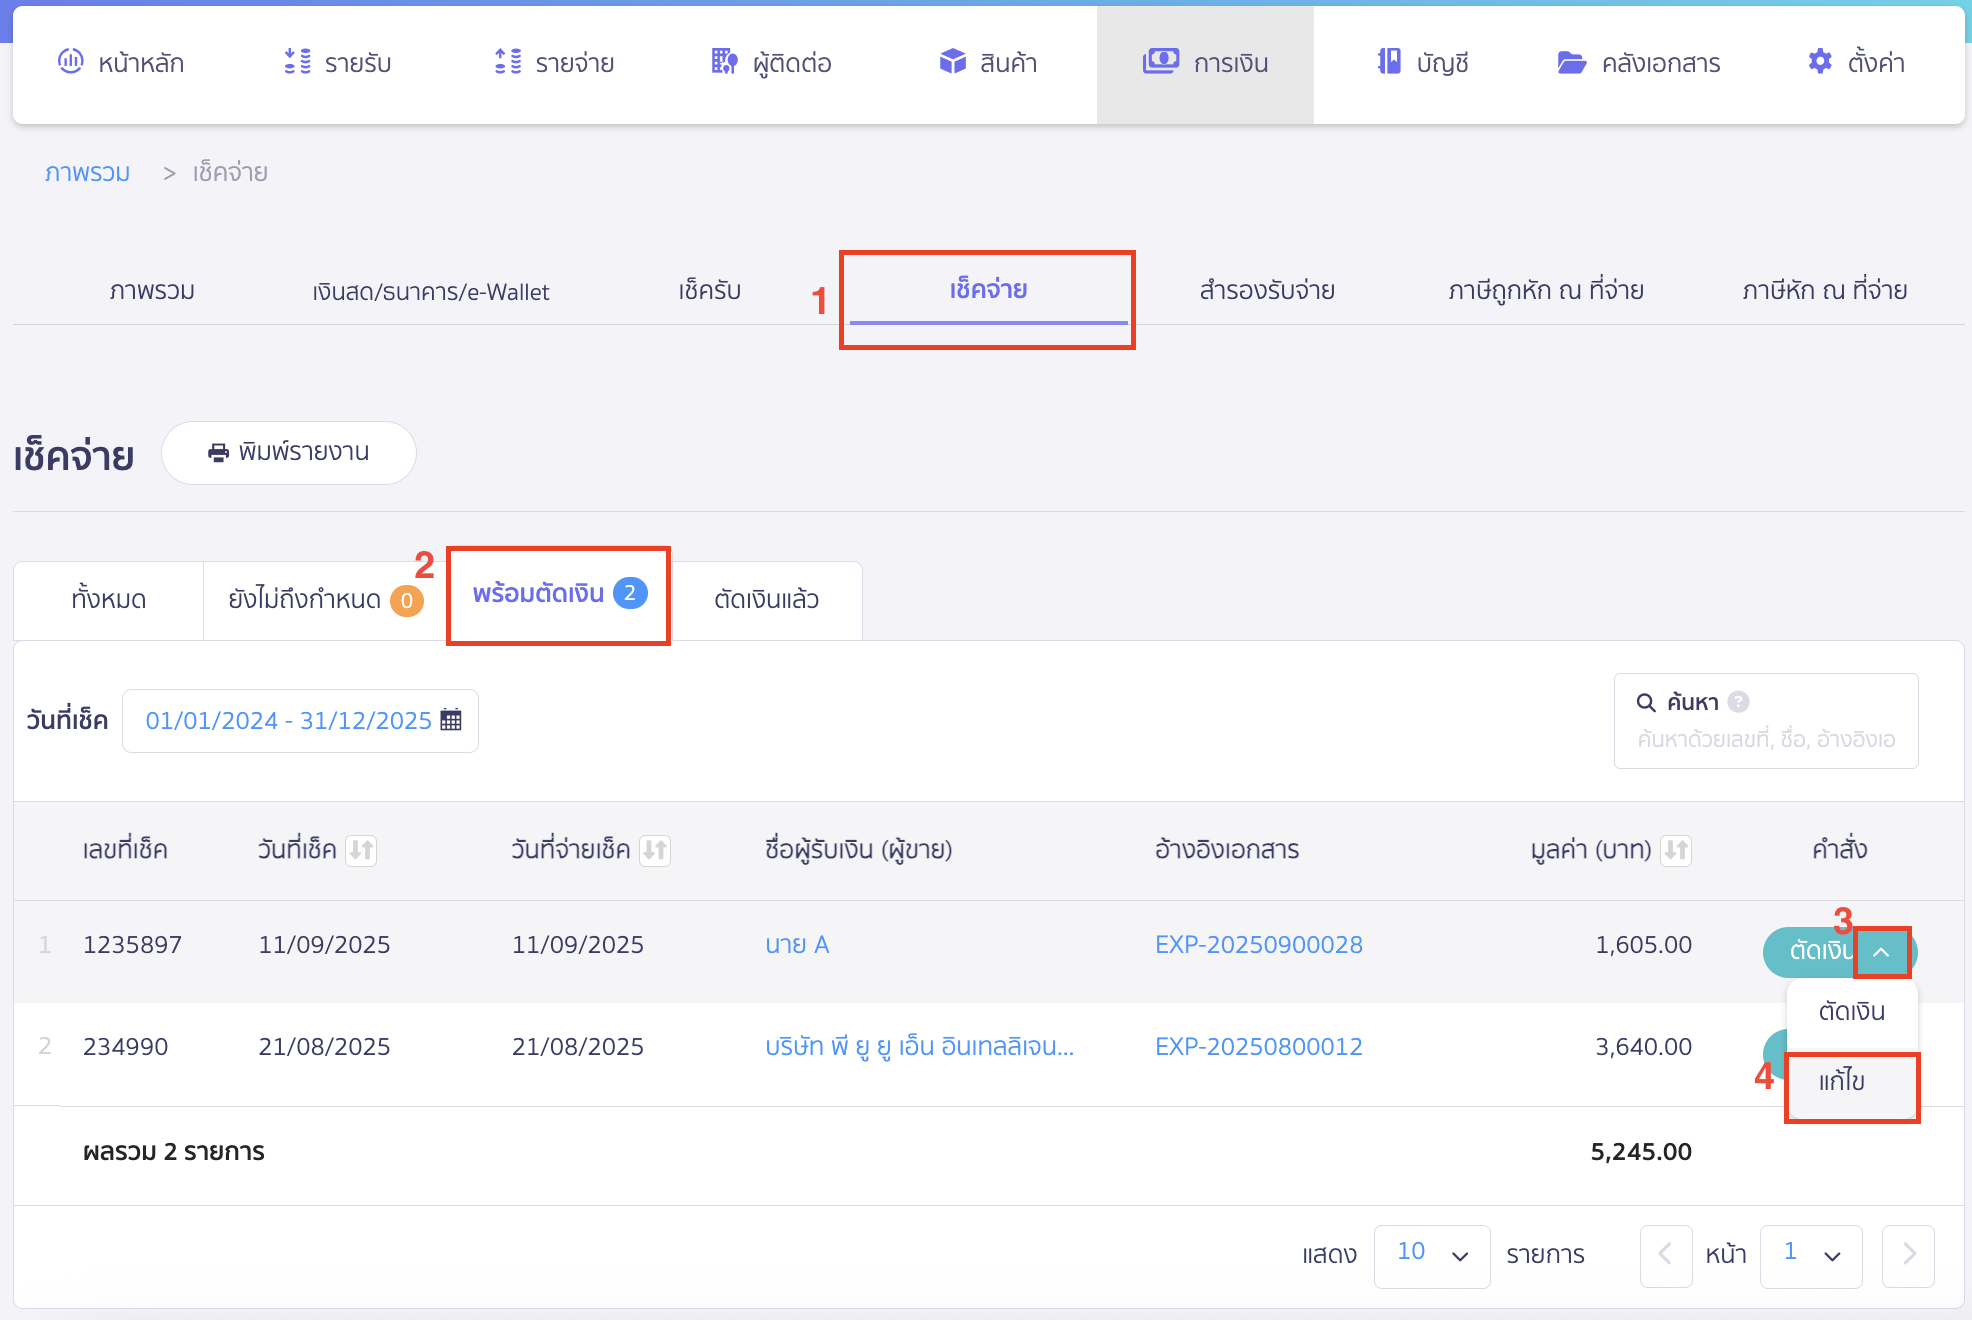Open document link EXP-20250900028
Viewport: 1972px width, 1320px height.
click(x=1258, y=945)
